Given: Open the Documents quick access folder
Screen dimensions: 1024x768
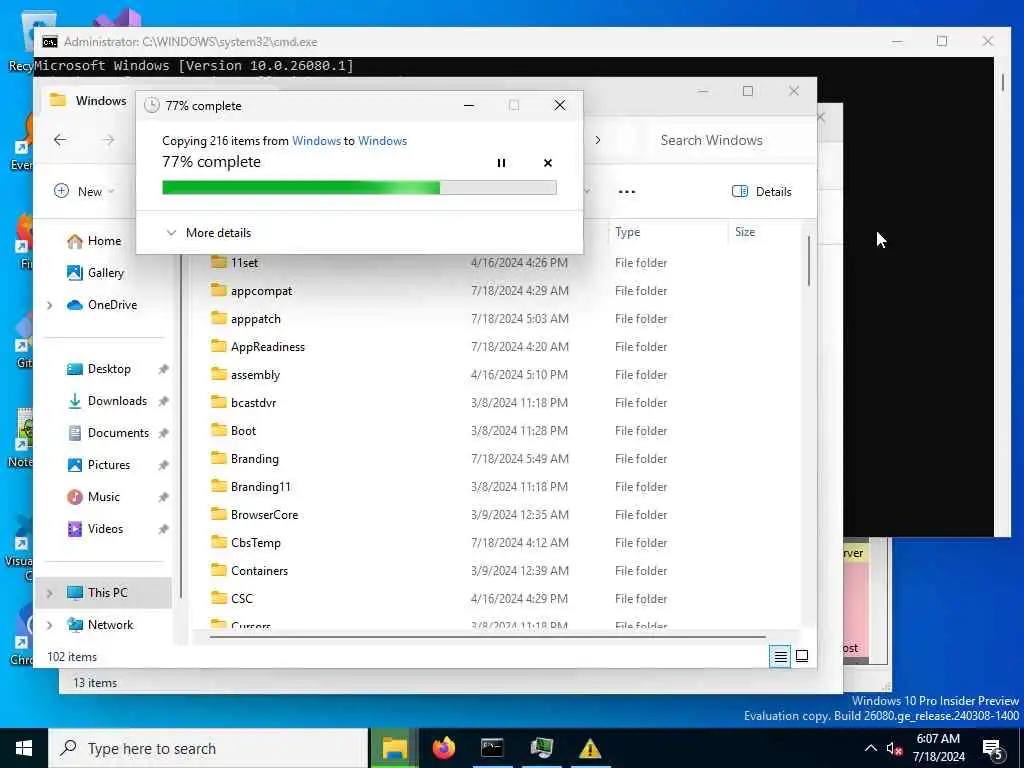Looking at the screenshot, I should coord(109,433).
